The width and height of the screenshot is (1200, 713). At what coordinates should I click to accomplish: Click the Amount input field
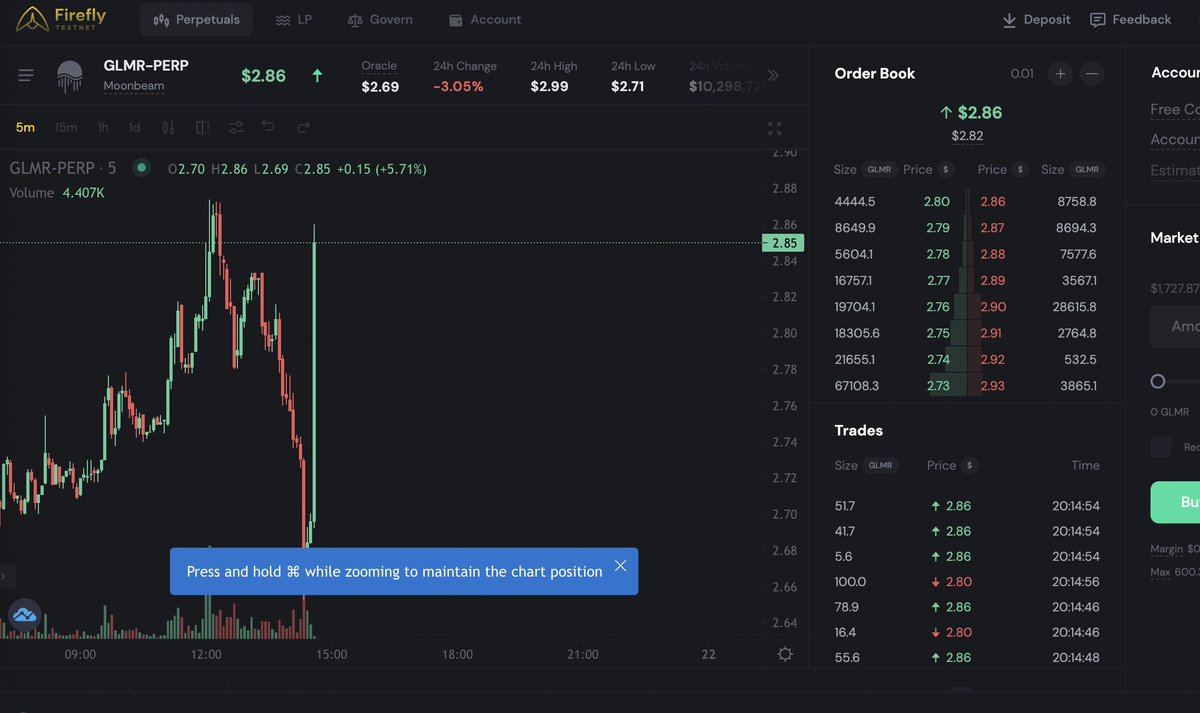(x=1175, y=326)
